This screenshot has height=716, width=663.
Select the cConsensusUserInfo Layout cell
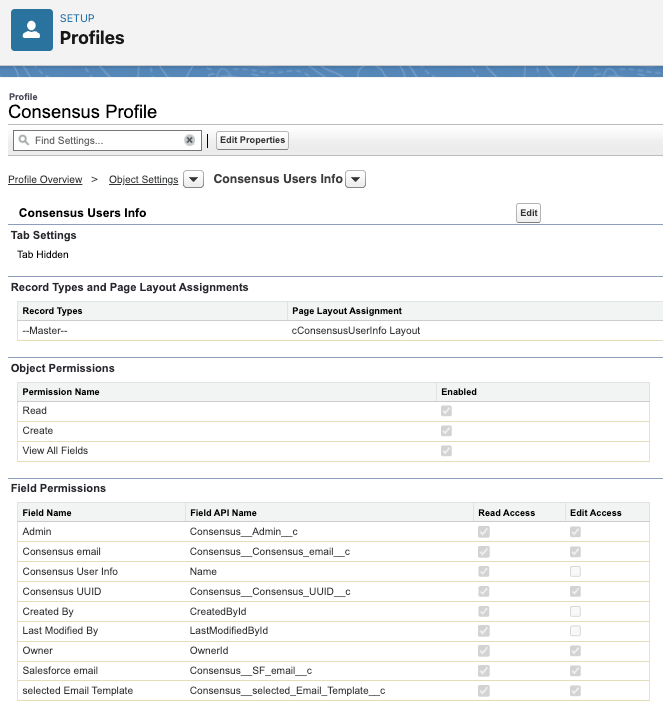click(475, 331)
